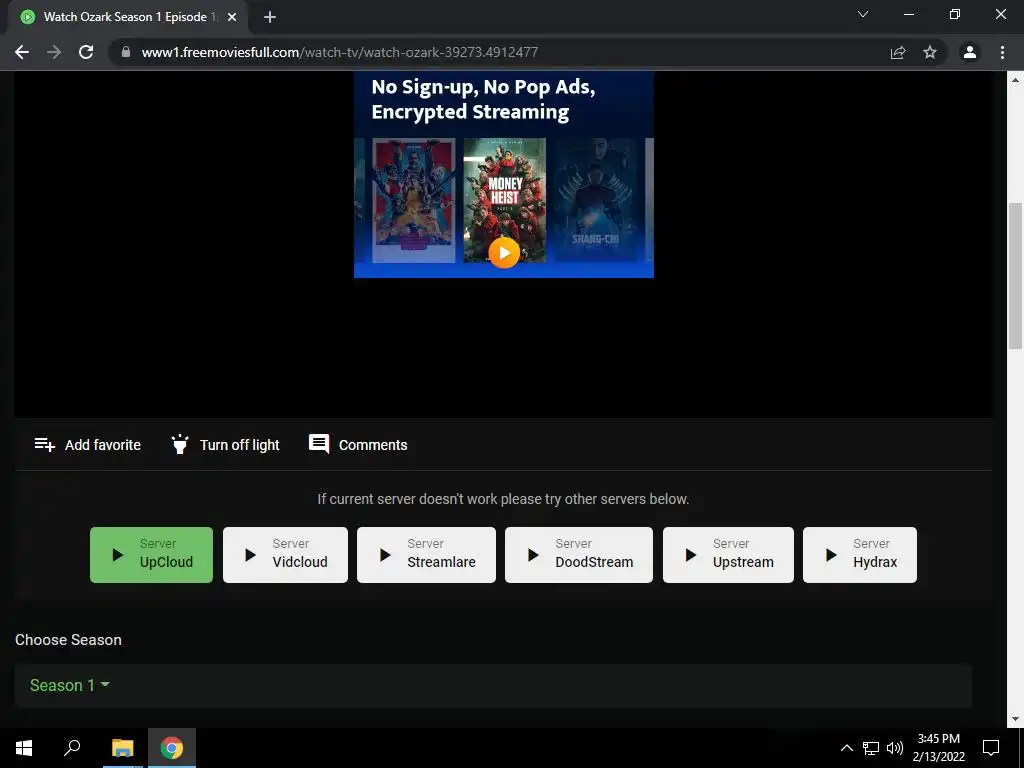This screenshot has width=1024, height=768.
Task: Open the Shang-Chi poster thumbnail
Action: 595,200
